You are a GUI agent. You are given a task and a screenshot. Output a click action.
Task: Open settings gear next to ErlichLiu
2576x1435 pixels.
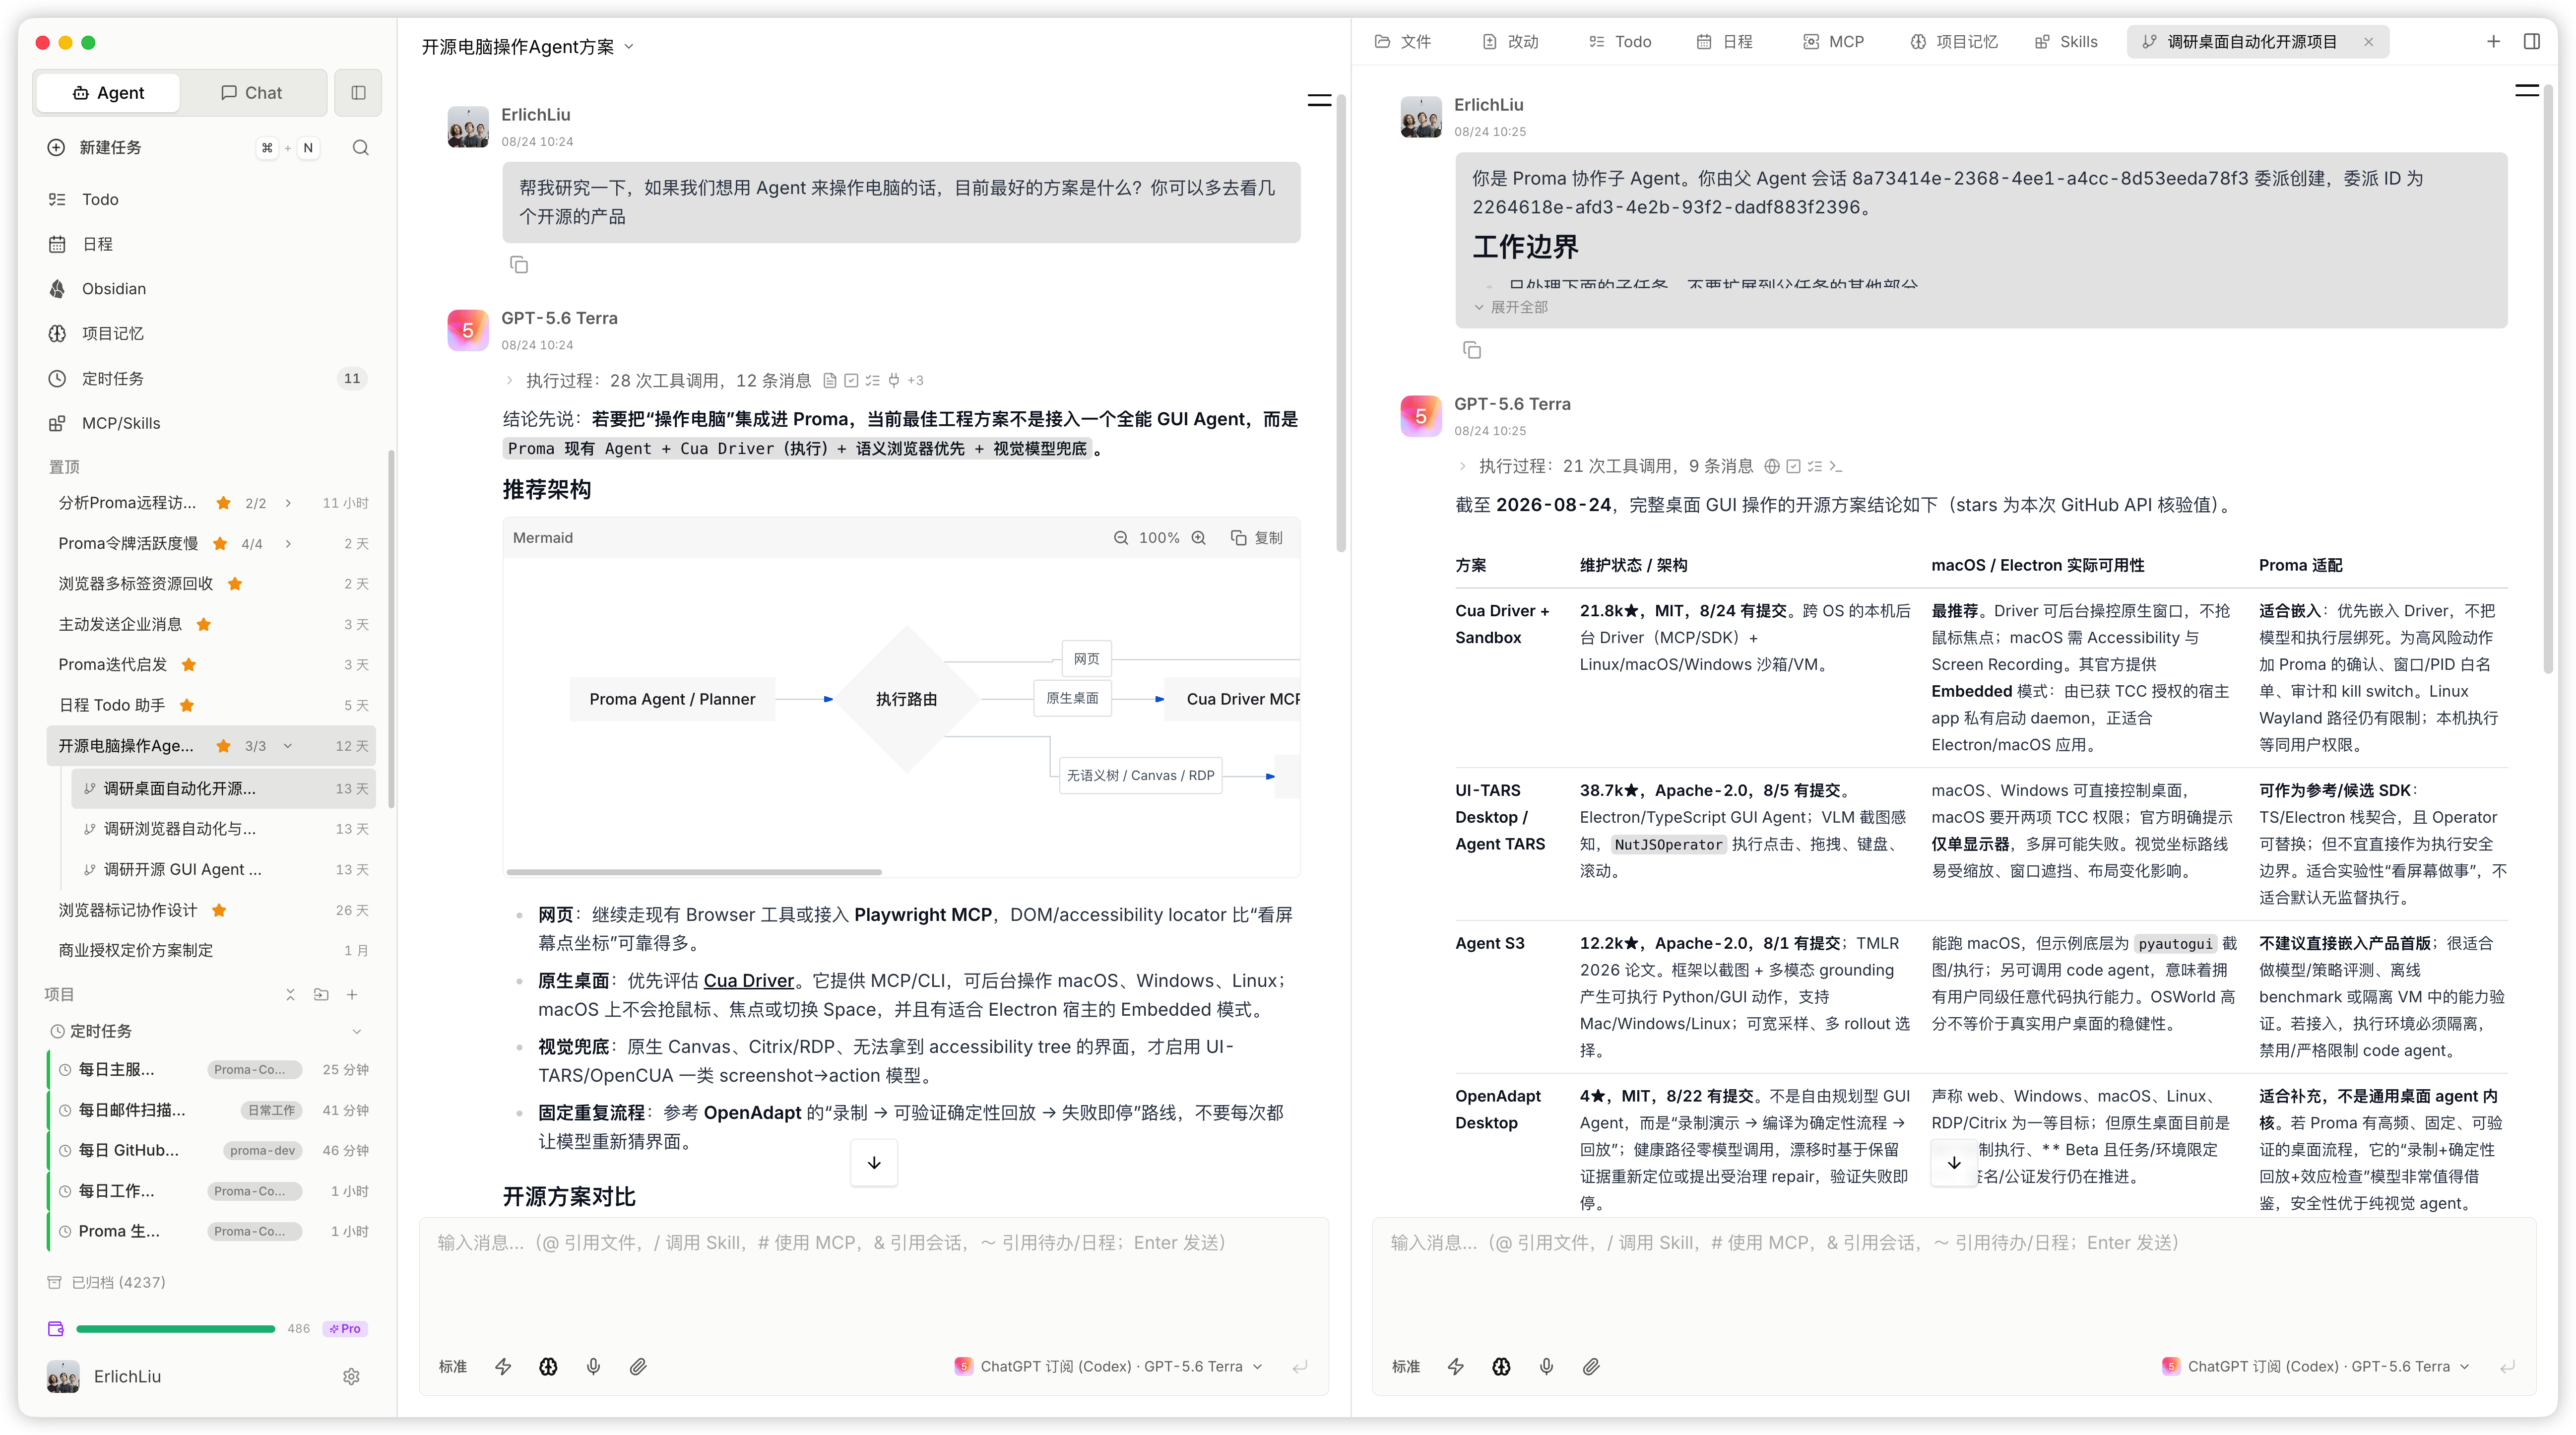click(351, 1377)
